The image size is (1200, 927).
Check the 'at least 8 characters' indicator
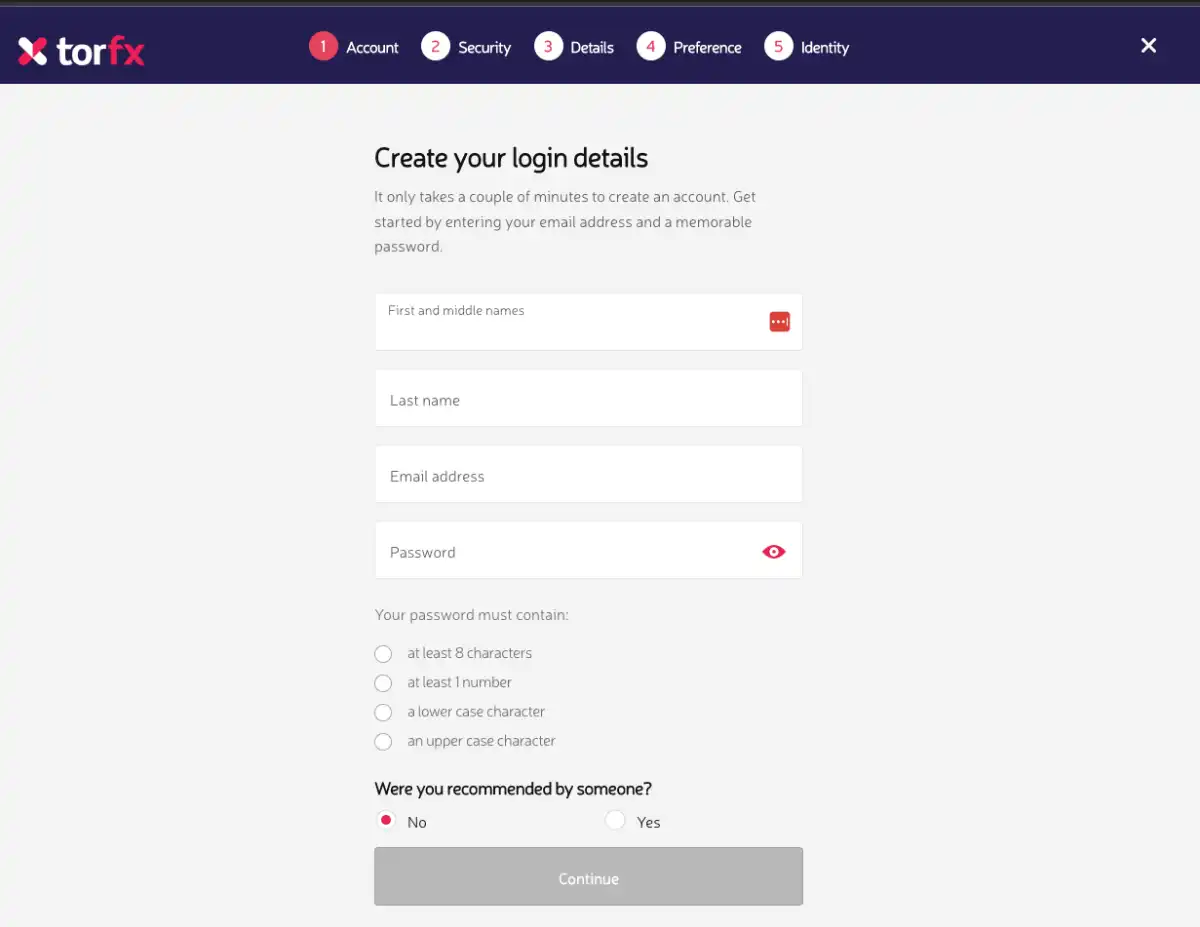[383, 653]
